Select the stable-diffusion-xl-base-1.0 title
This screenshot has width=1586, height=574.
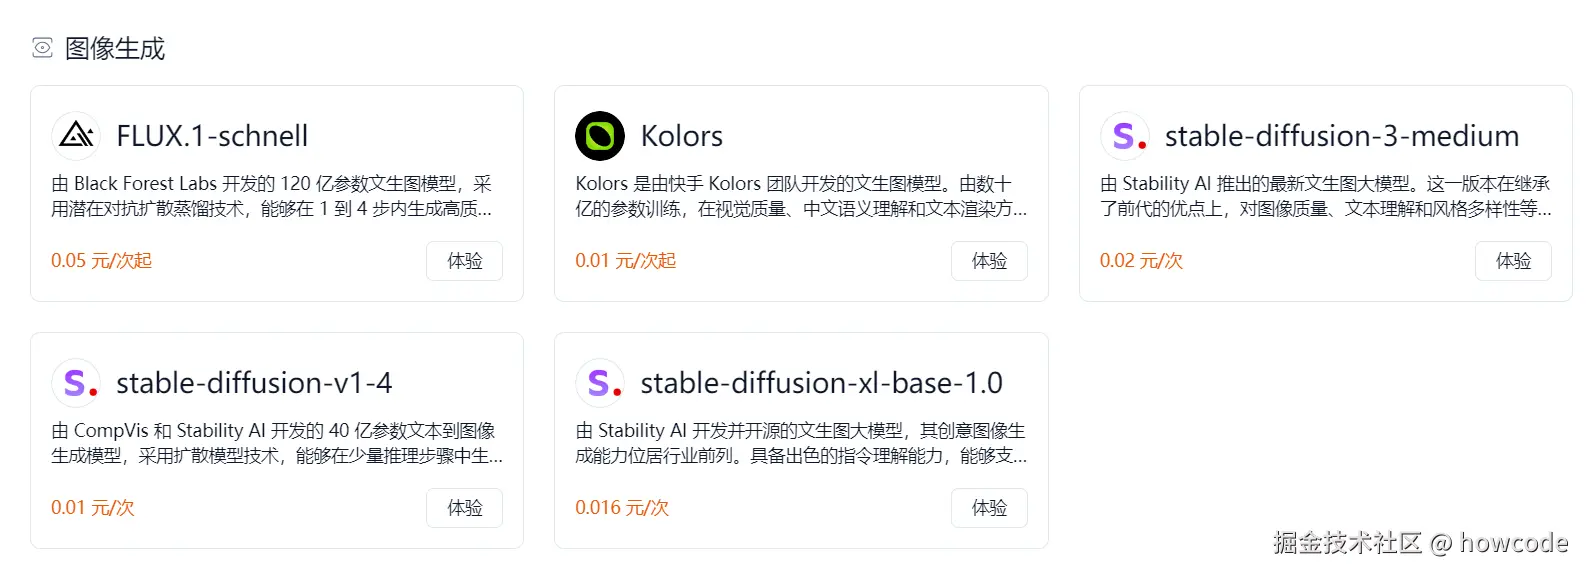(821, 383)
